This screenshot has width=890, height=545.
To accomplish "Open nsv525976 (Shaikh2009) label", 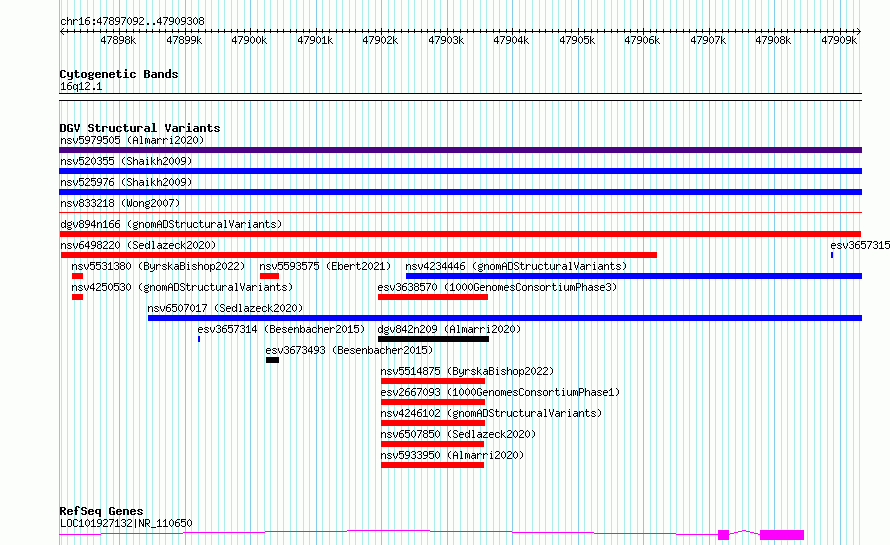I will click(126, 182).
